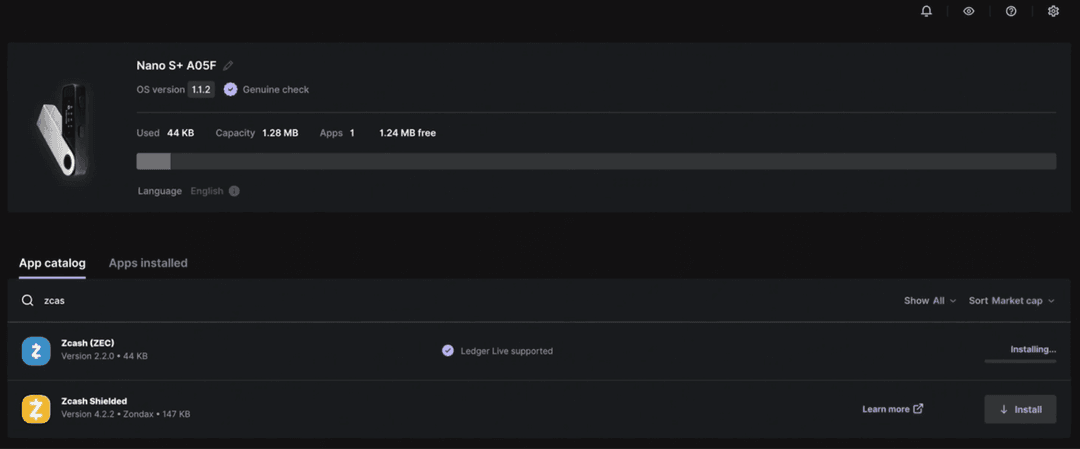
Task: Expand the Show All filter dropdown
Action: [x=929, y=300]
